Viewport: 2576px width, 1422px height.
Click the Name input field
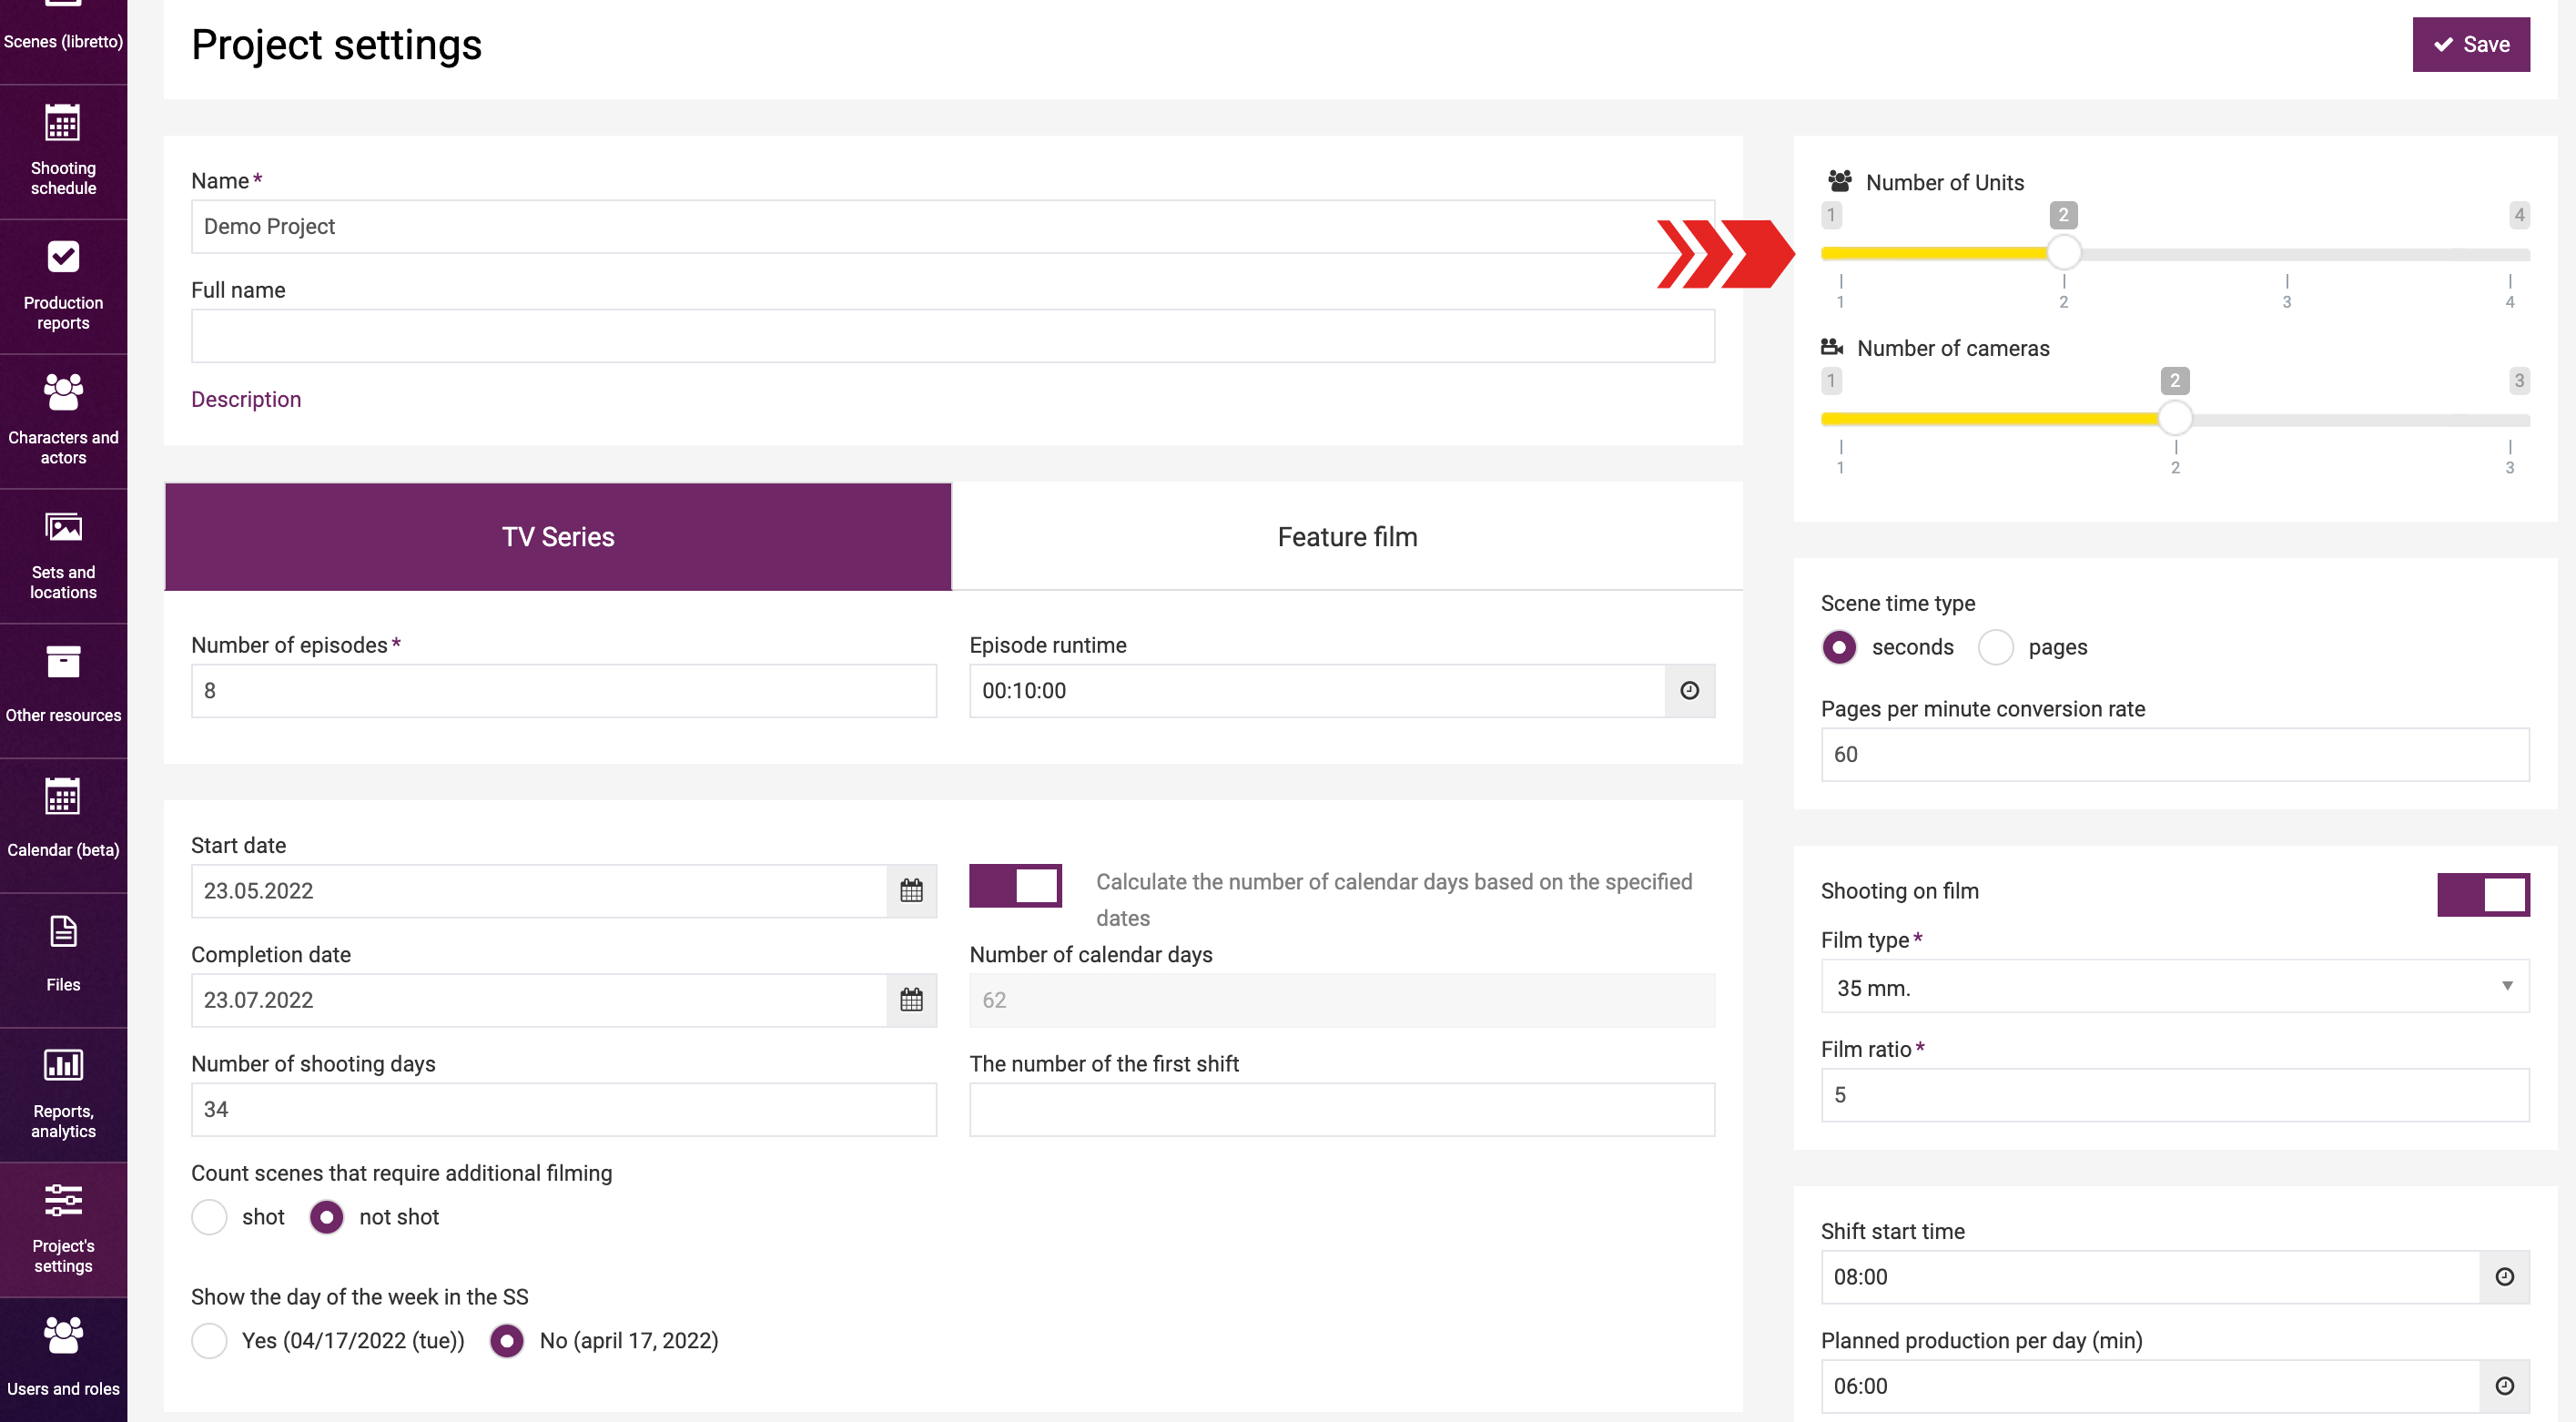953,226
